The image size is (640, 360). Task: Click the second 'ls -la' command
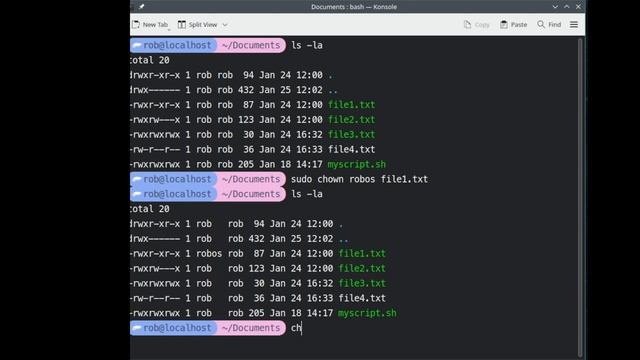click(x=307, y=194)
